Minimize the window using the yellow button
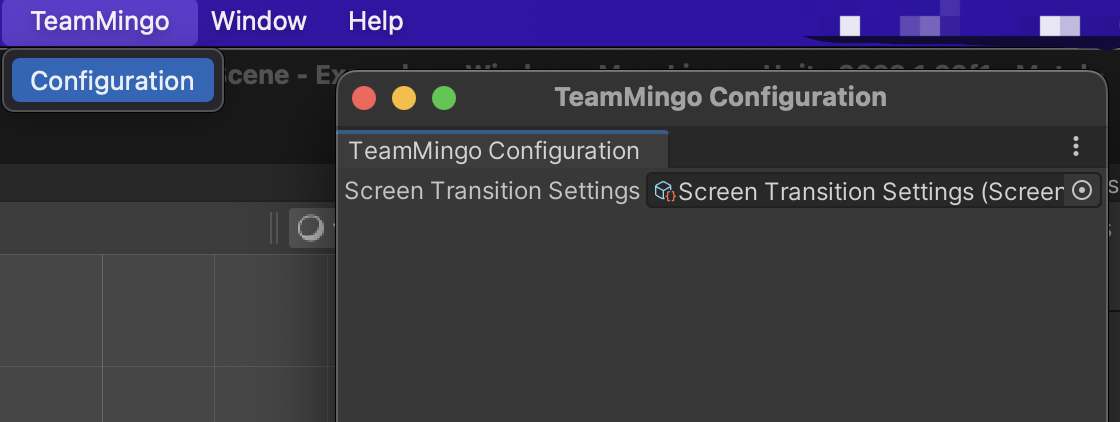The width and height of the screenshot is (1120, 422). [404, 98]
